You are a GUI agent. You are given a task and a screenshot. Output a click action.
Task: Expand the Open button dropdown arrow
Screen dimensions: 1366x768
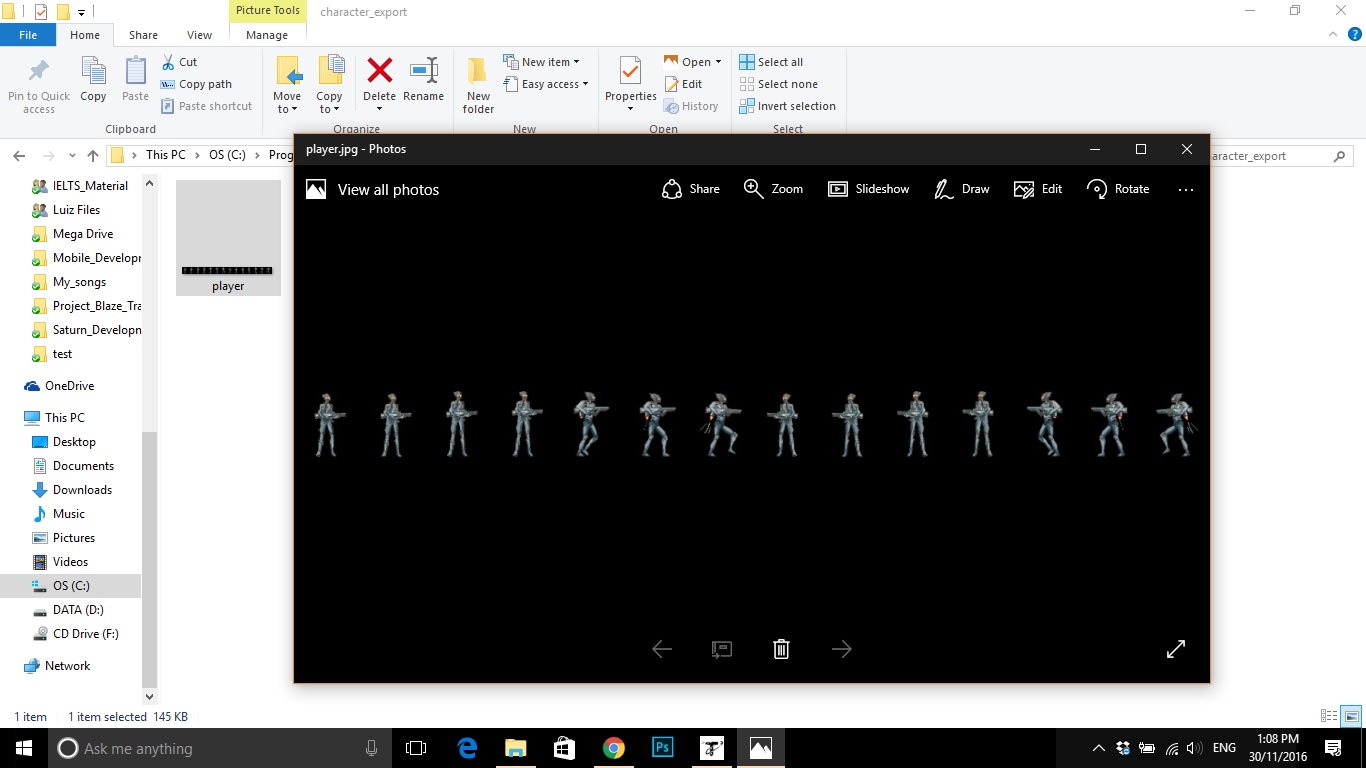tap(718, 62)
